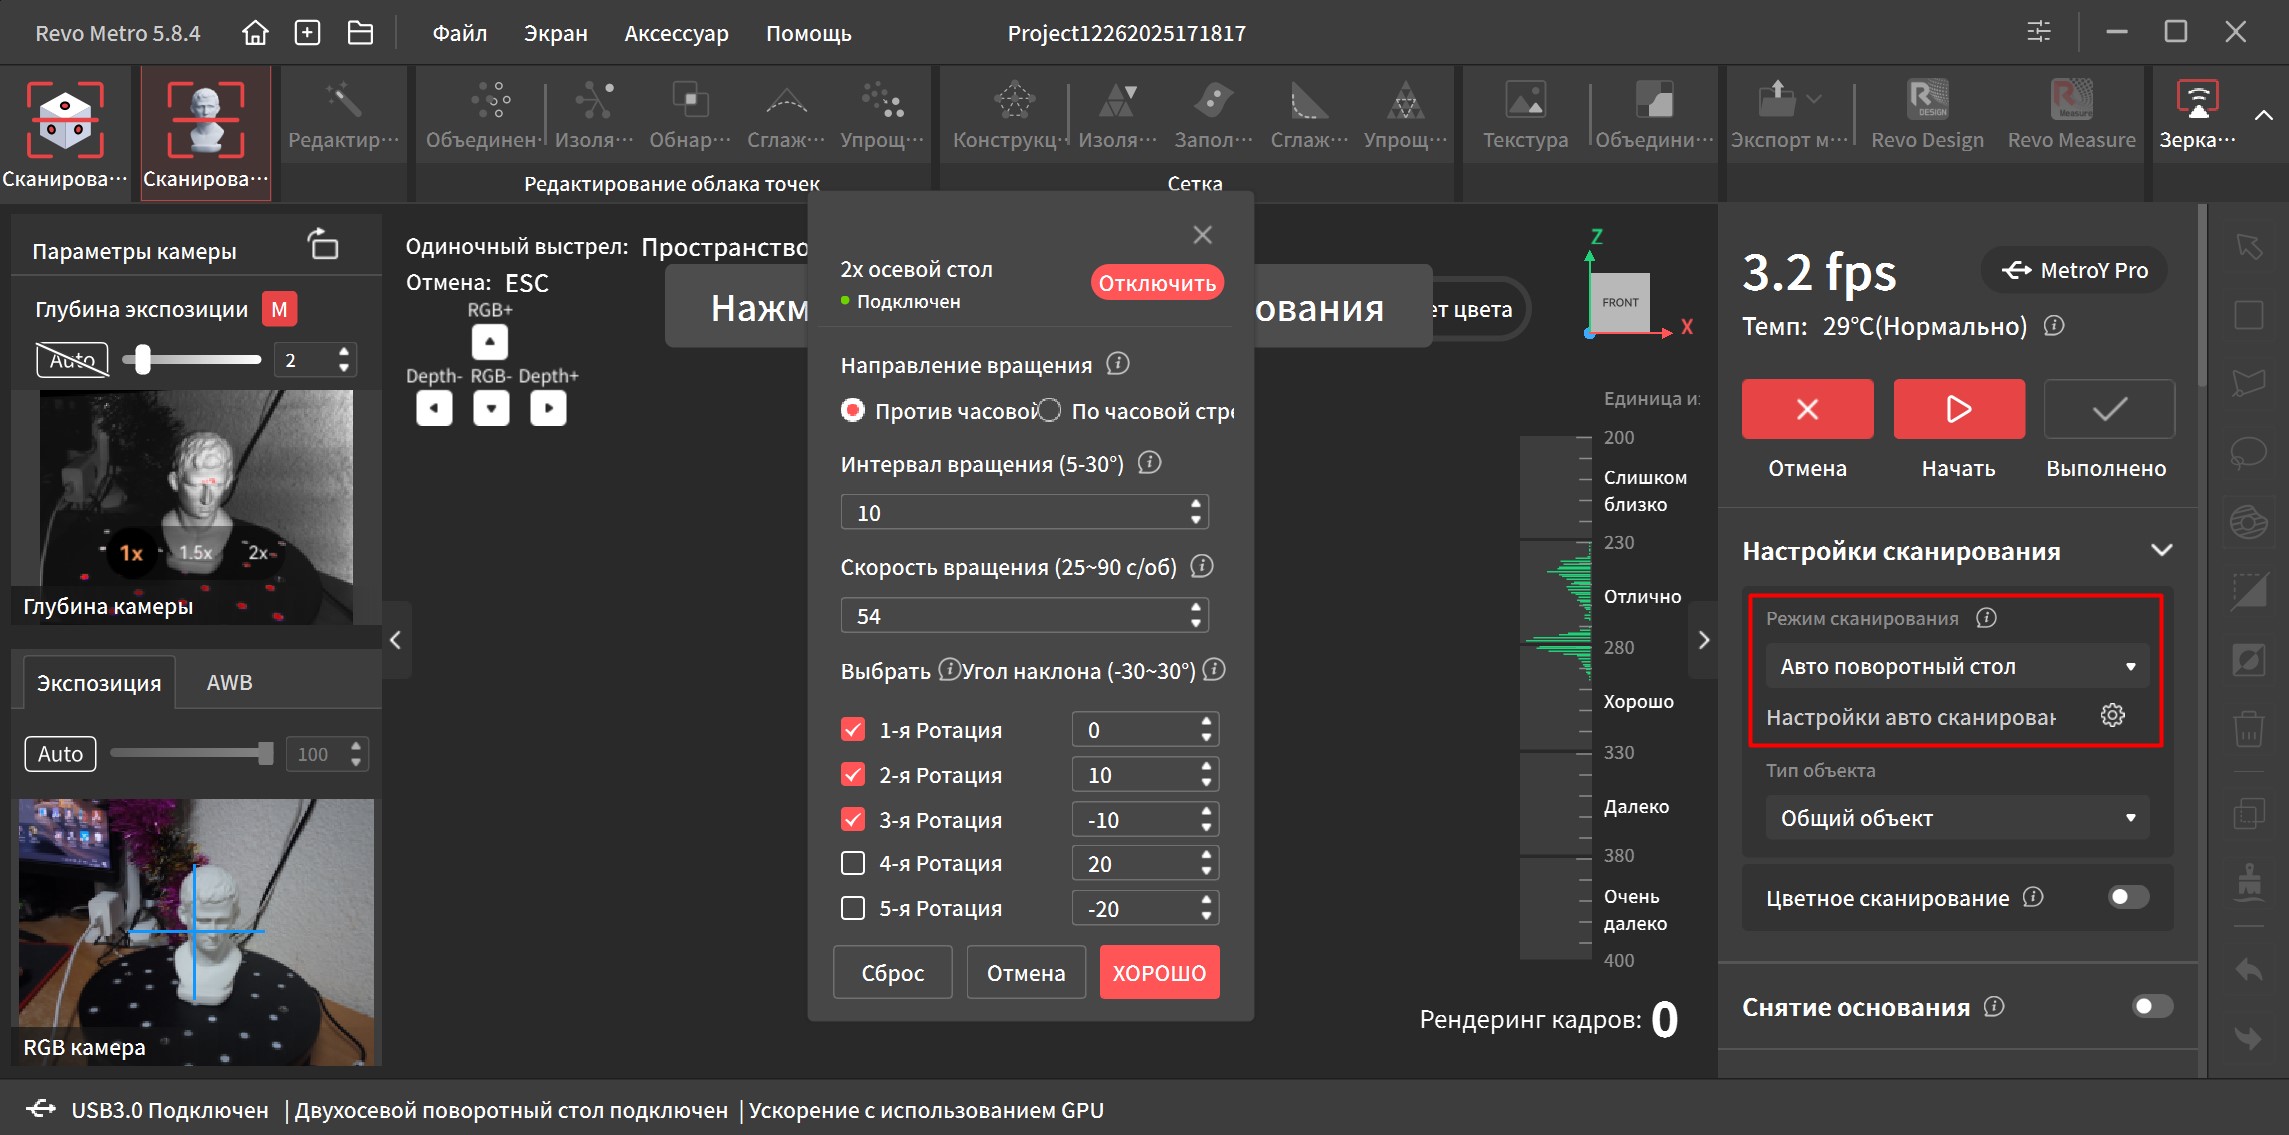
Task: Collapse the Настройки сканирования section
Action: pos(2161,551)
